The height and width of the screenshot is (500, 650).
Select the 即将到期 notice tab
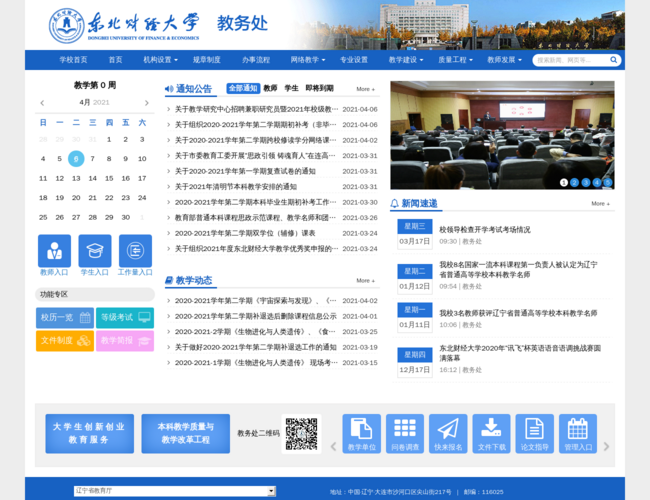(319, 88)
